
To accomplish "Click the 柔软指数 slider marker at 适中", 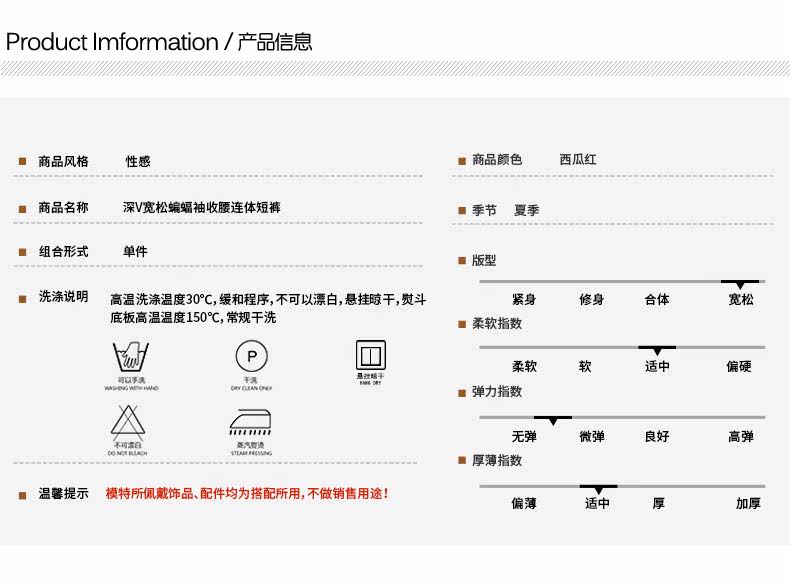I will pos(657,350).
